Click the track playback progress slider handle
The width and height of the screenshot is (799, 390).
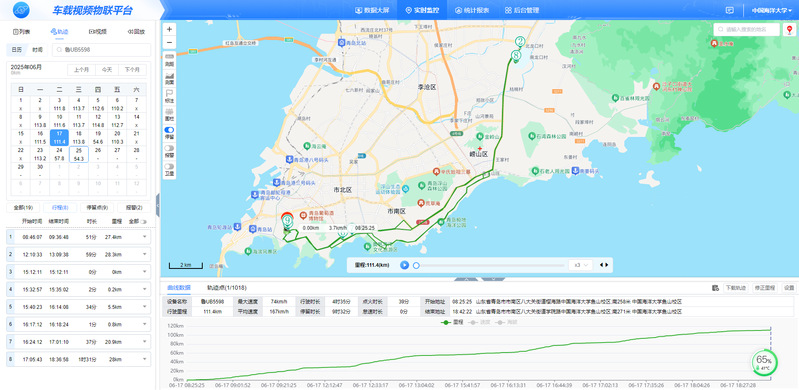pos(416,265)
